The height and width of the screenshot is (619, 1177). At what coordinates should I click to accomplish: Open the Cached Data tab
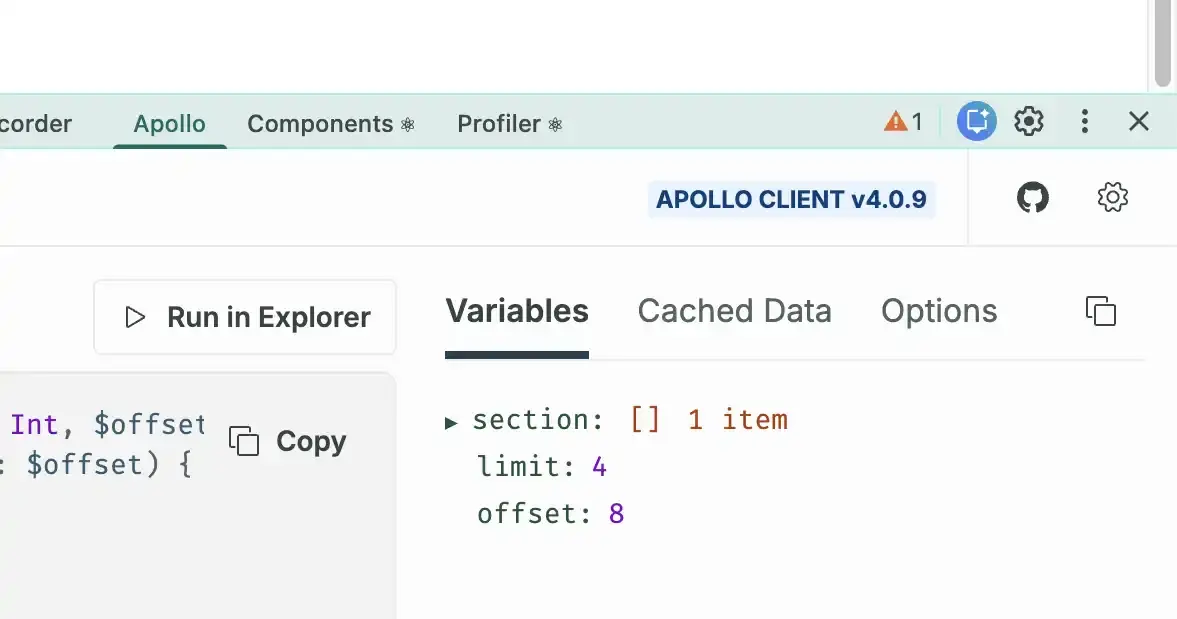pos(734,311)
